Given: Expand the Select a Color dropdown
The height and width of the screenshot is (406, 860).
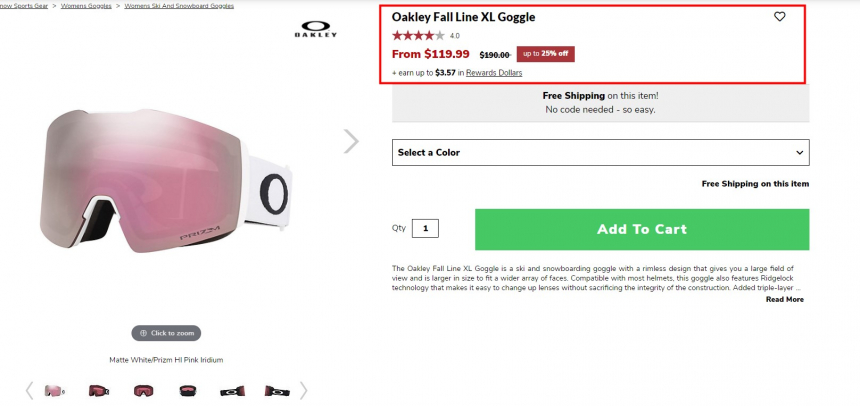Looking at the screenshot, I should [600, 152].
